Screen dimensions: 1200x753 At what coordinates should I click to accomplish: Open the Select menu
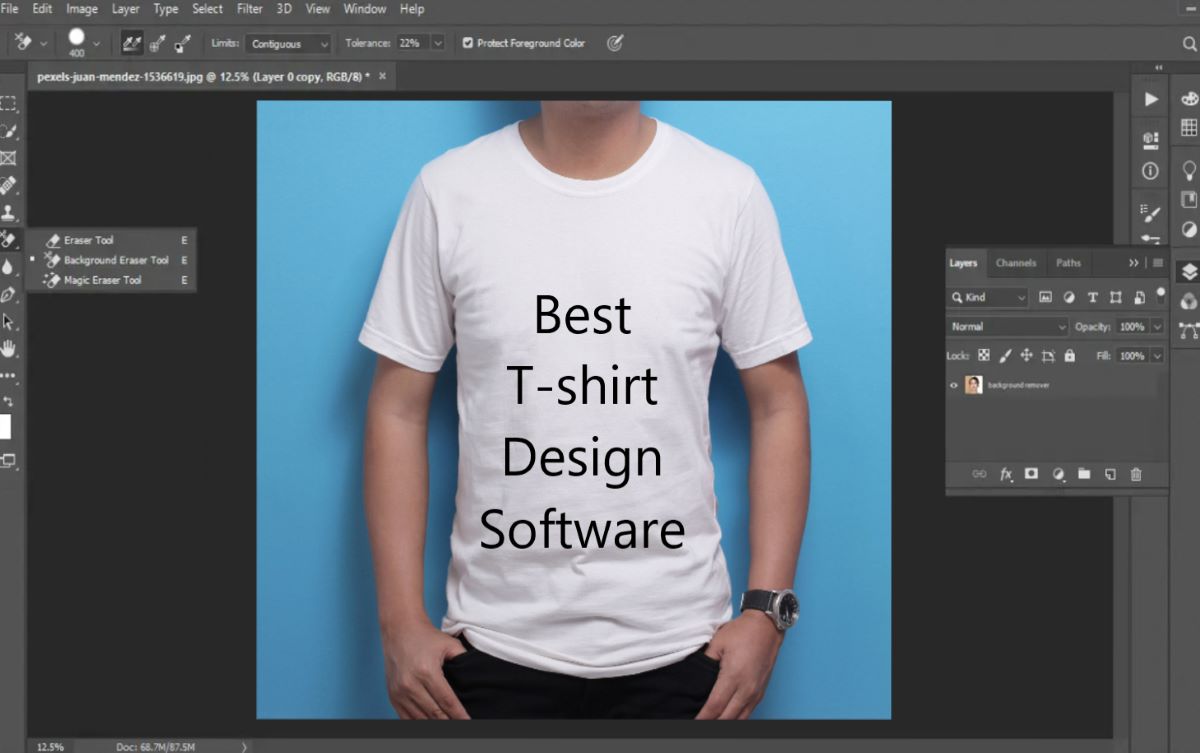(208, 9)
